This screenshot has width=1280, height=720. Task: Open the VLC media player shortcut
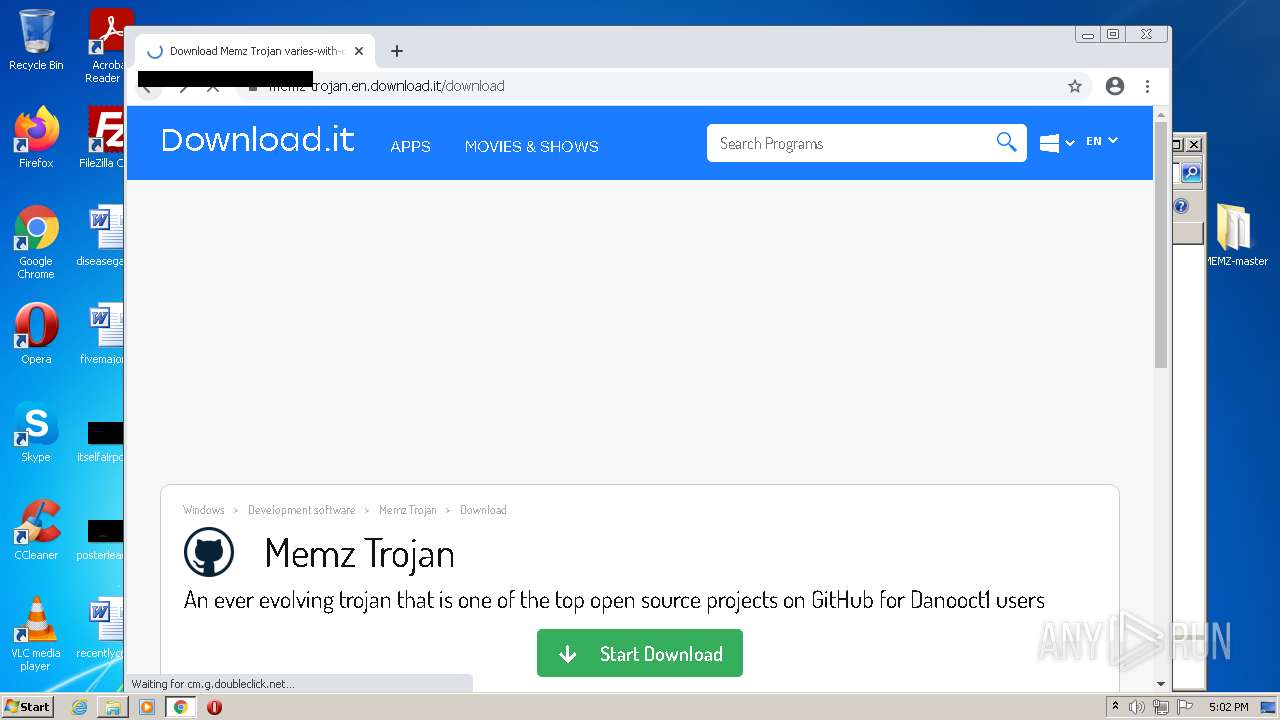tap(36, 634)
